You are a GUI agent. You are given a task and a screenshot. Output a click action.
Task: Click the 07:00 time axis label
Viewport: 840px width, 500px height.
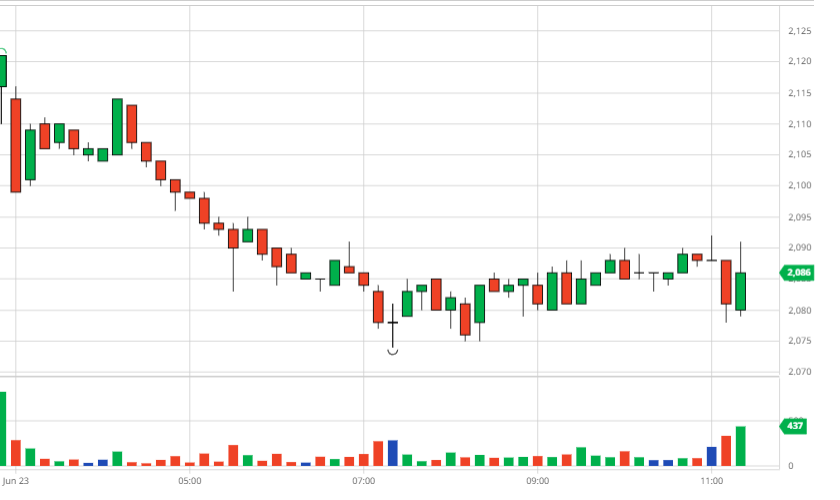tap(364, 481)
